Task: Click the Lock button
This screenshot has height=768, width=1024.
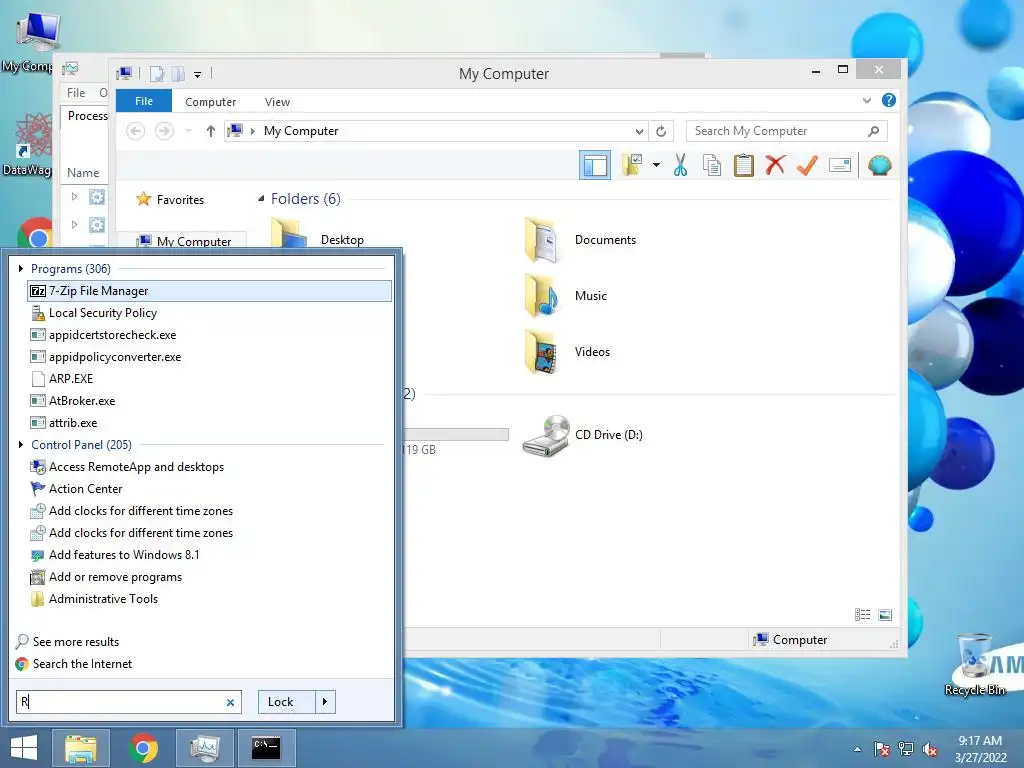Action: pos(286,702)
